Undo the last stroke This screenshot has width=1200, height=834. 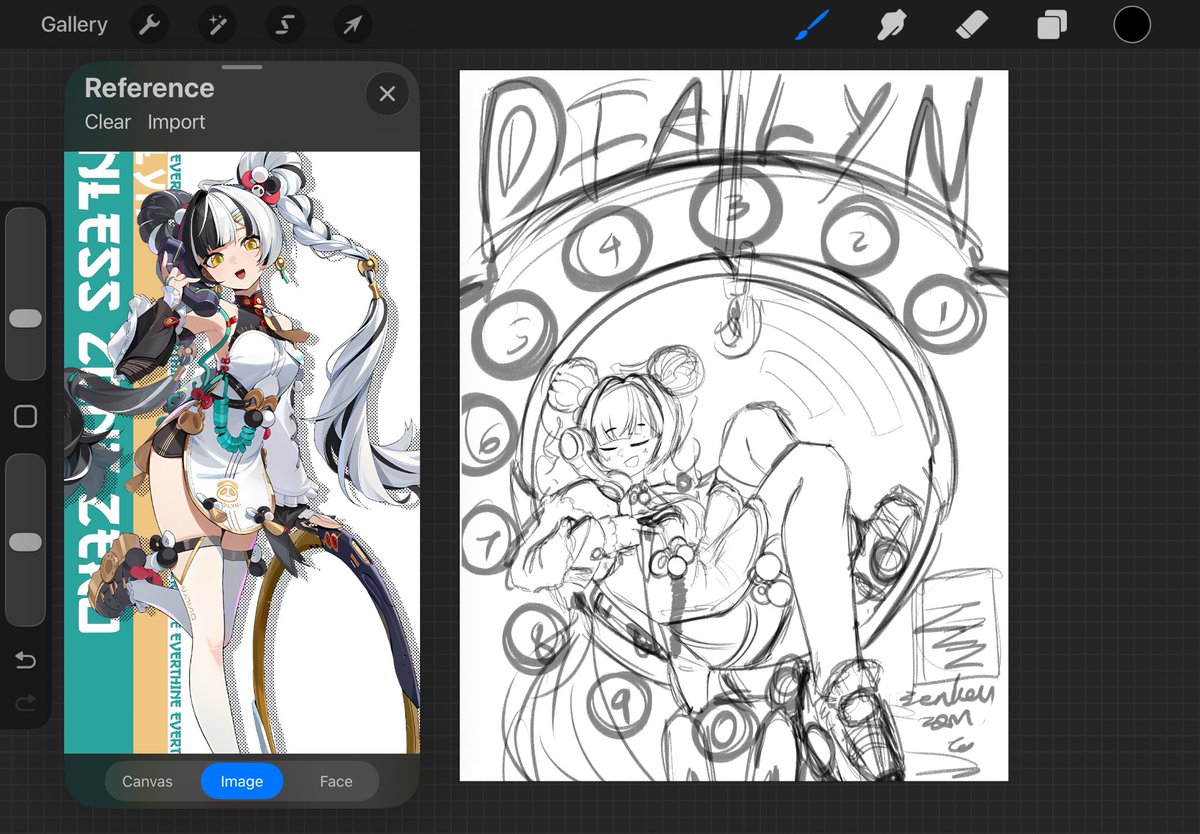[x=25, y=660]
